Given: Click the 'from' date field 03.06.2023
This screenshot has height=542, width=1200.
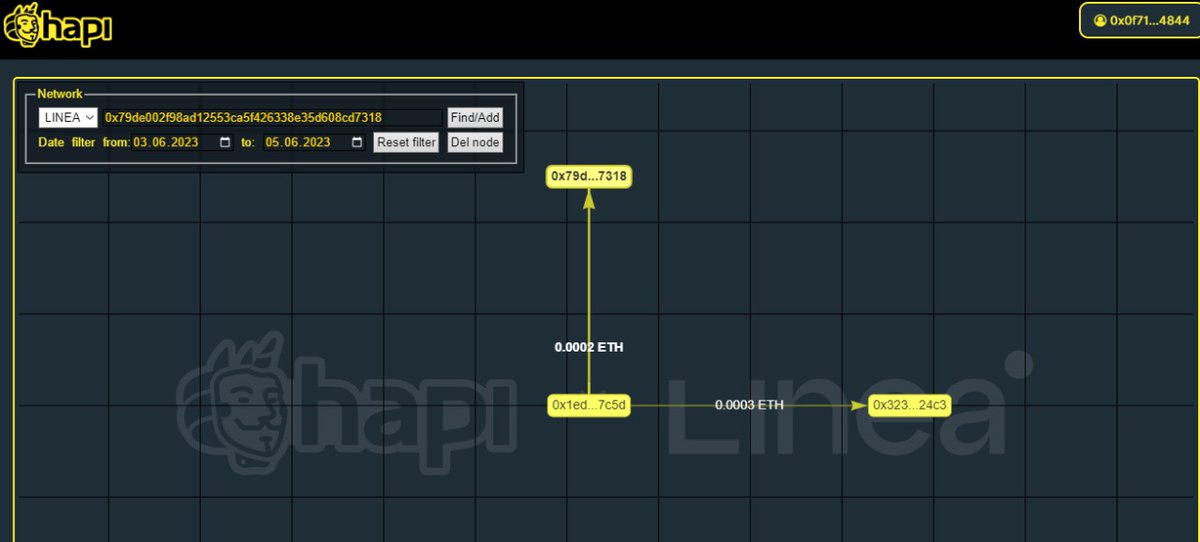Looking at the screenshot, I should click(183, 142).
